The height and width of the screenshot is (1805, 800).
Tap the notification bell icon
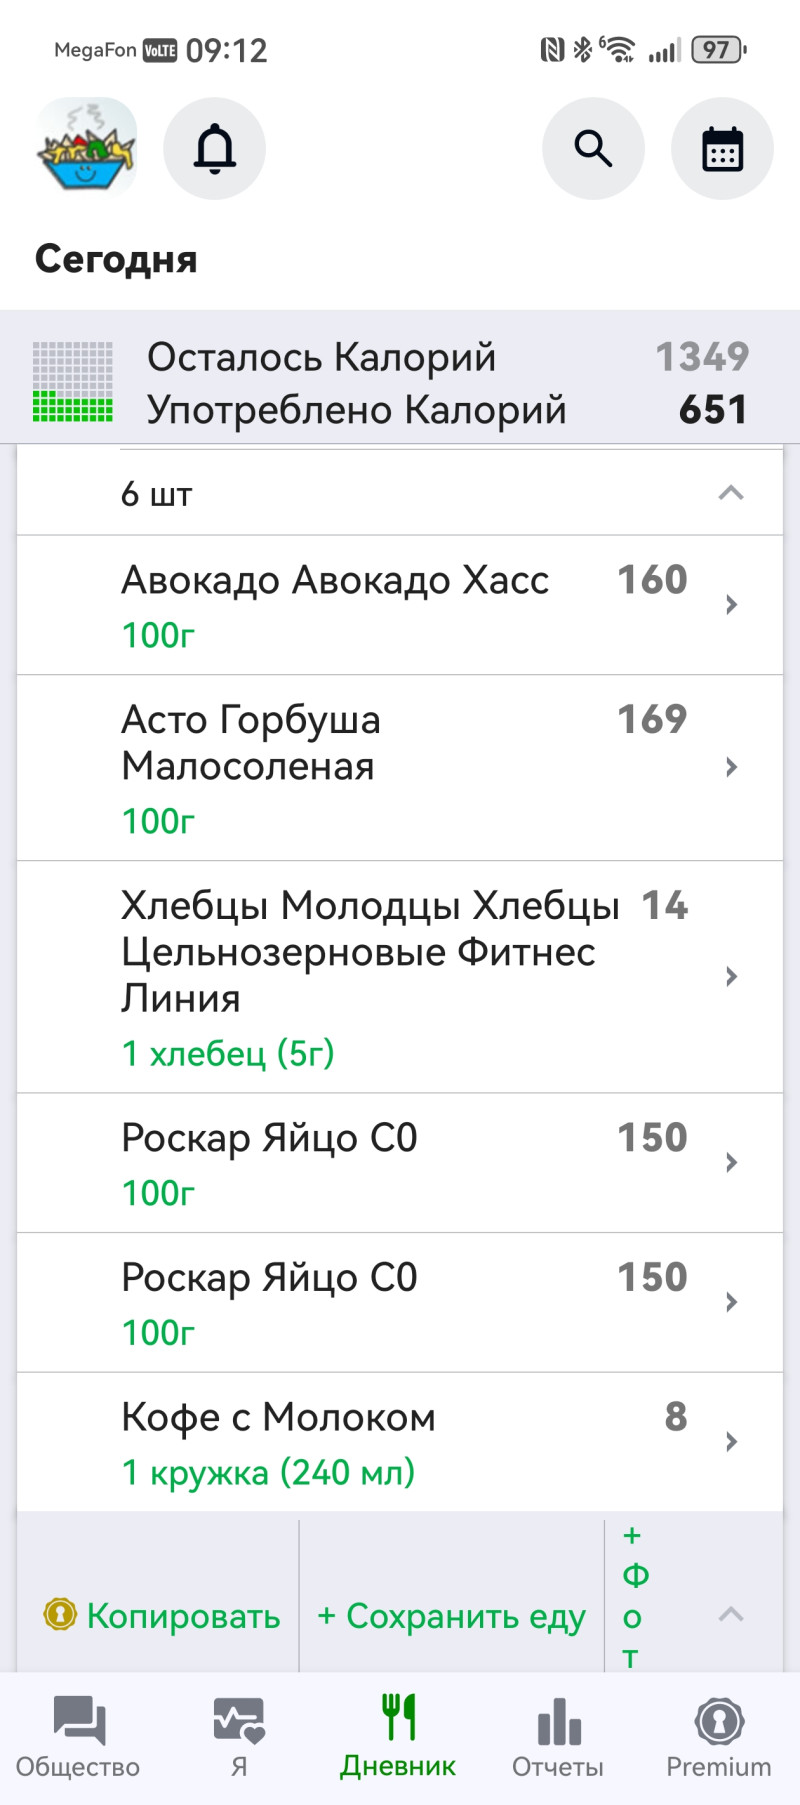[x=214, y=149]
